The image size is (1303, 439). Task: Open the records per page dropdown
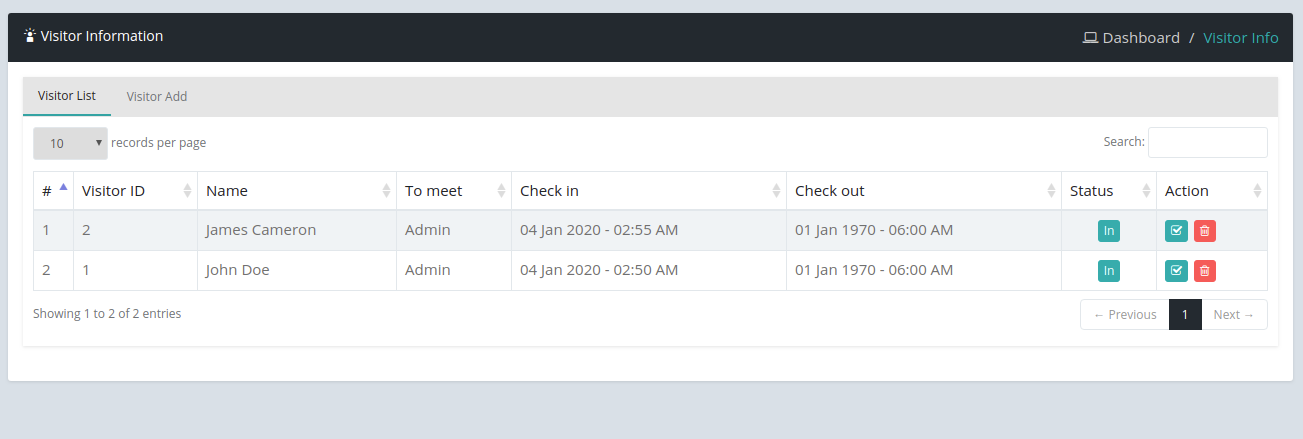[70, 143]
